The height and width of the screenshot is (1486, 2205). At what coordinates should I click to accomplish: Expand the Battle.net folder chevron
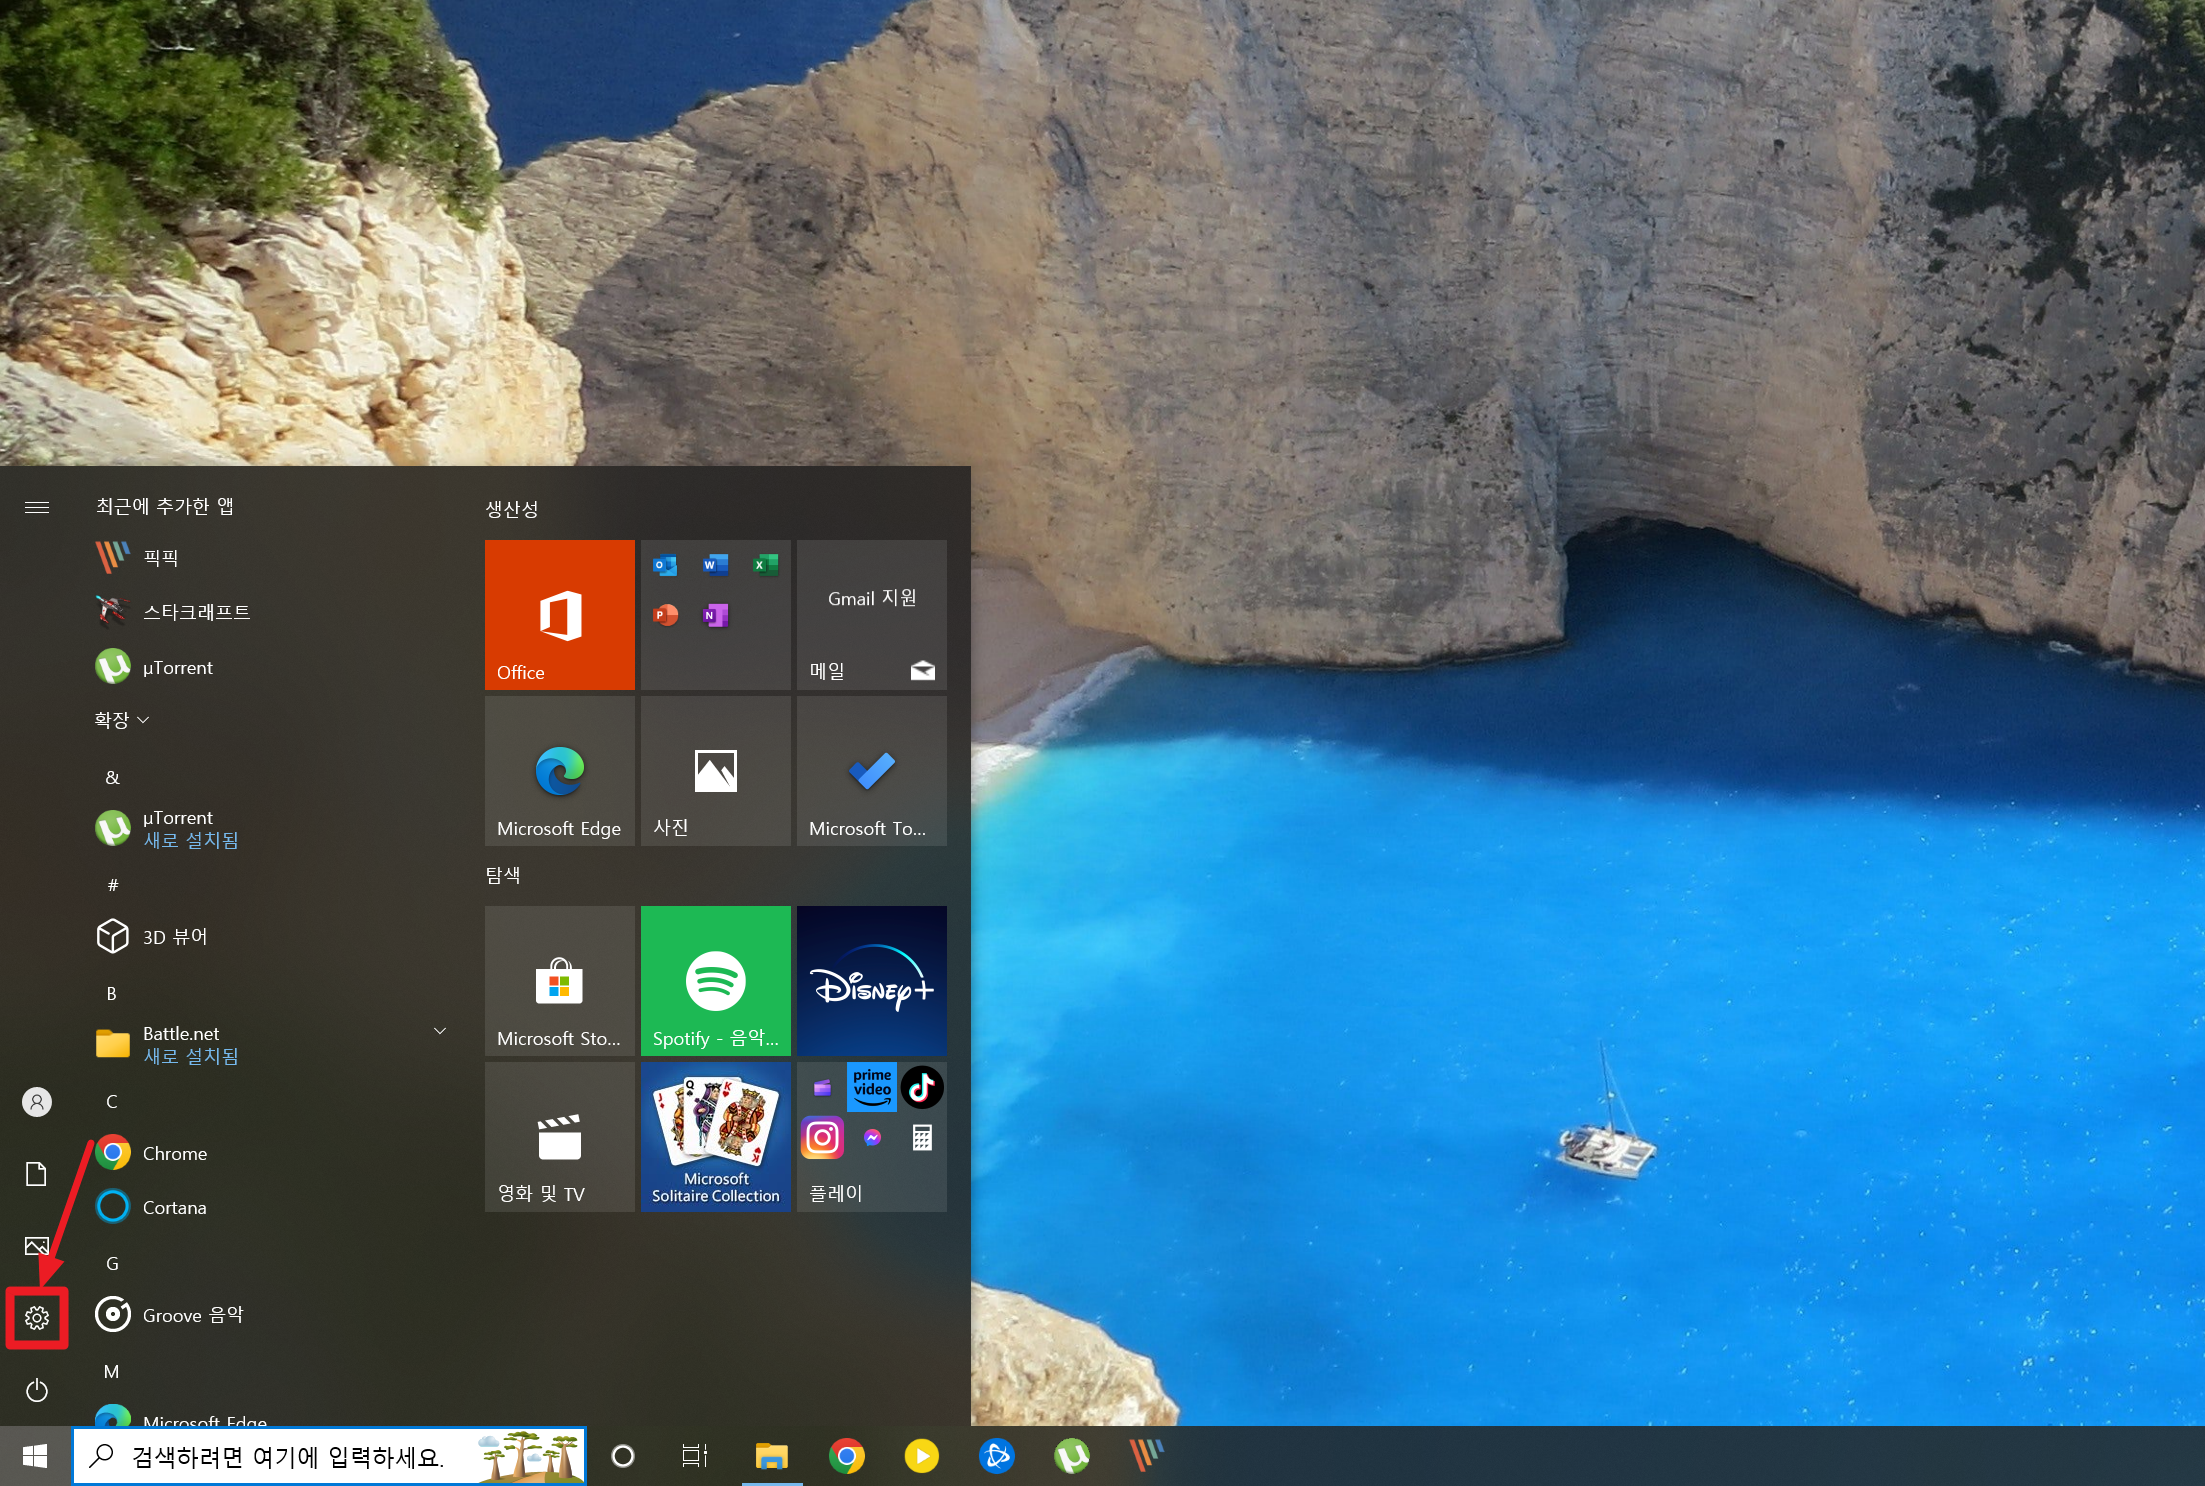pos(439,1031)
